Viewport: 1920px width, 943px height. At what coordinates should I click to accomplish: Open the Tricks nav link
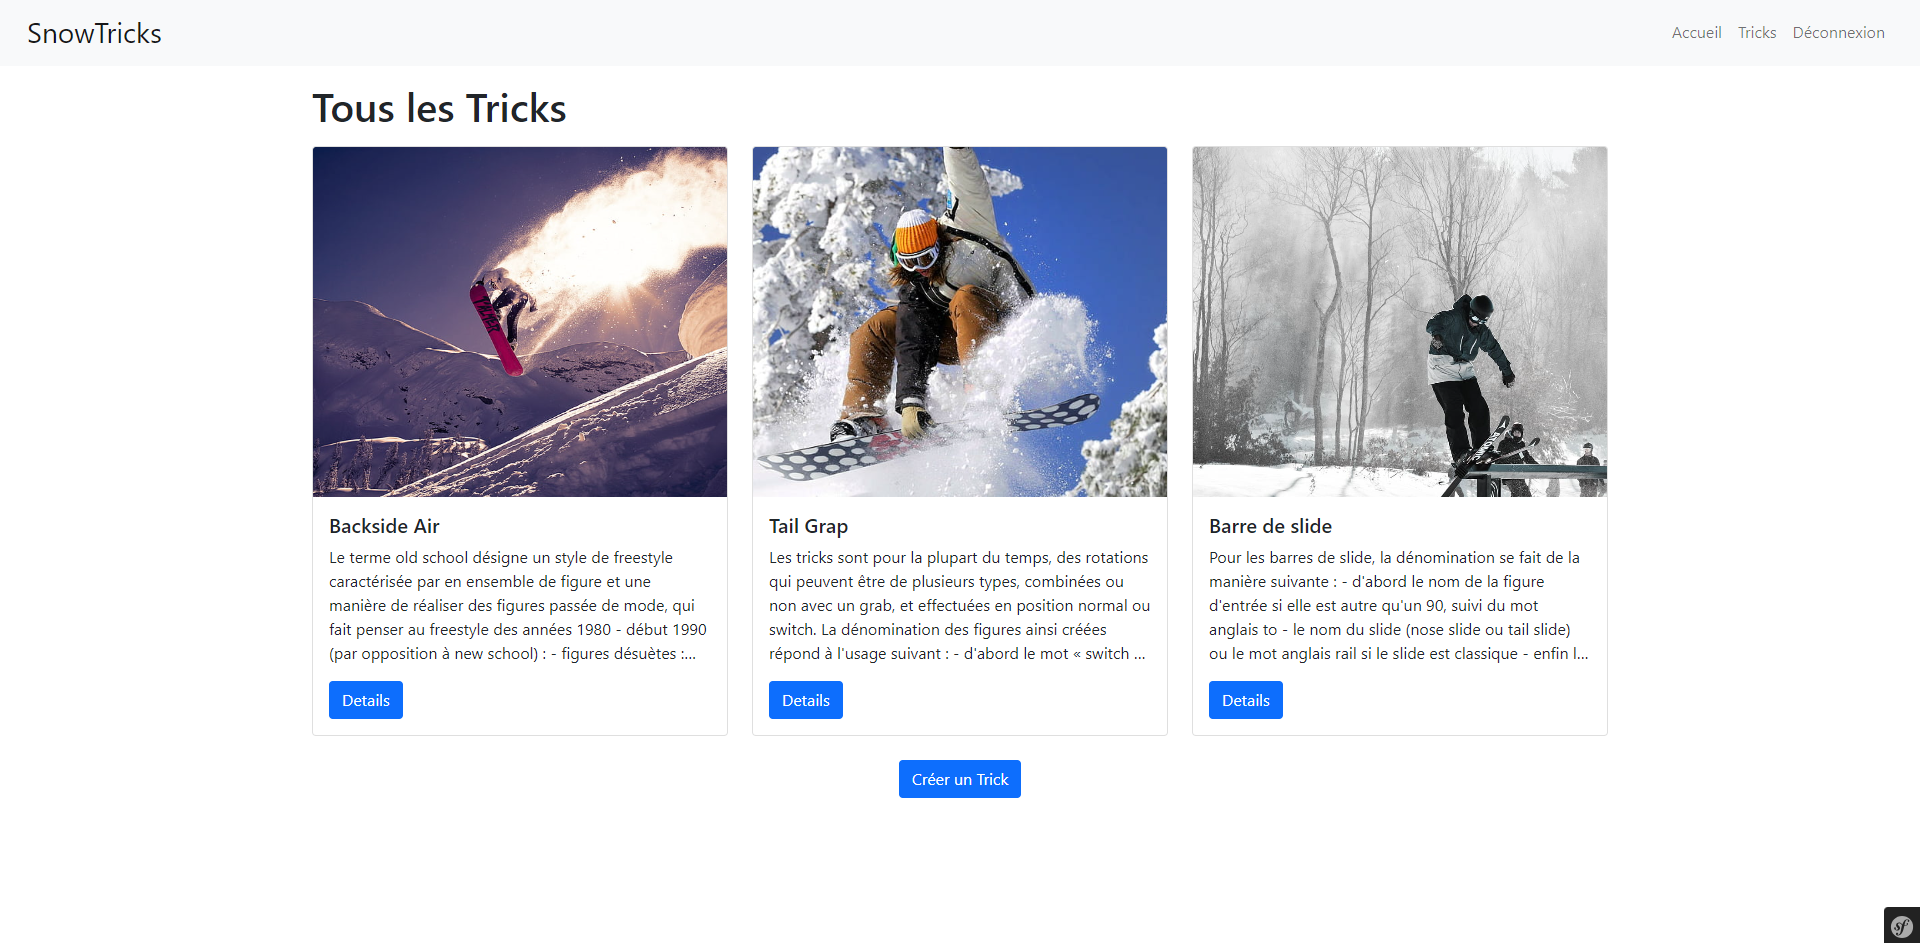(1757, 33)
